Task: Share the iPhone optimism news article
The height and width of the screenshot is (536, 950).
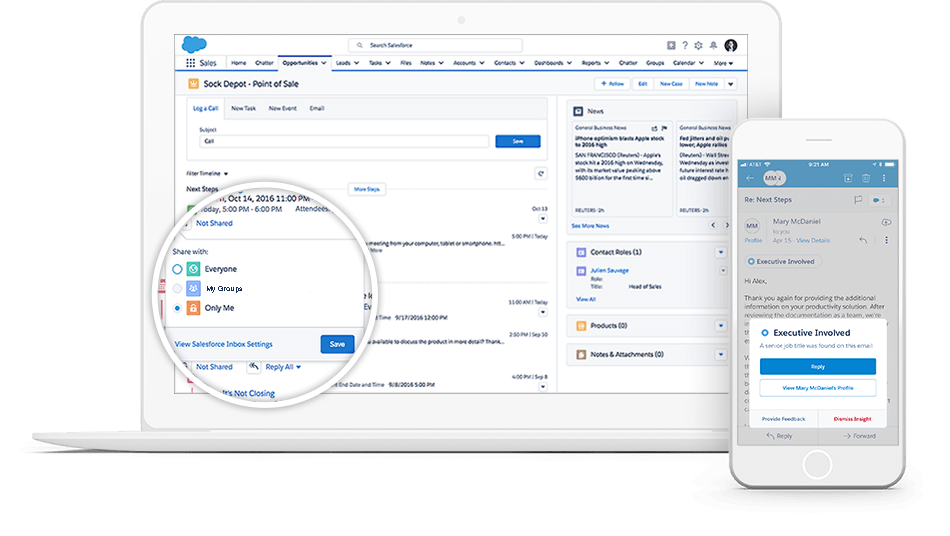Action: (654, 128)
